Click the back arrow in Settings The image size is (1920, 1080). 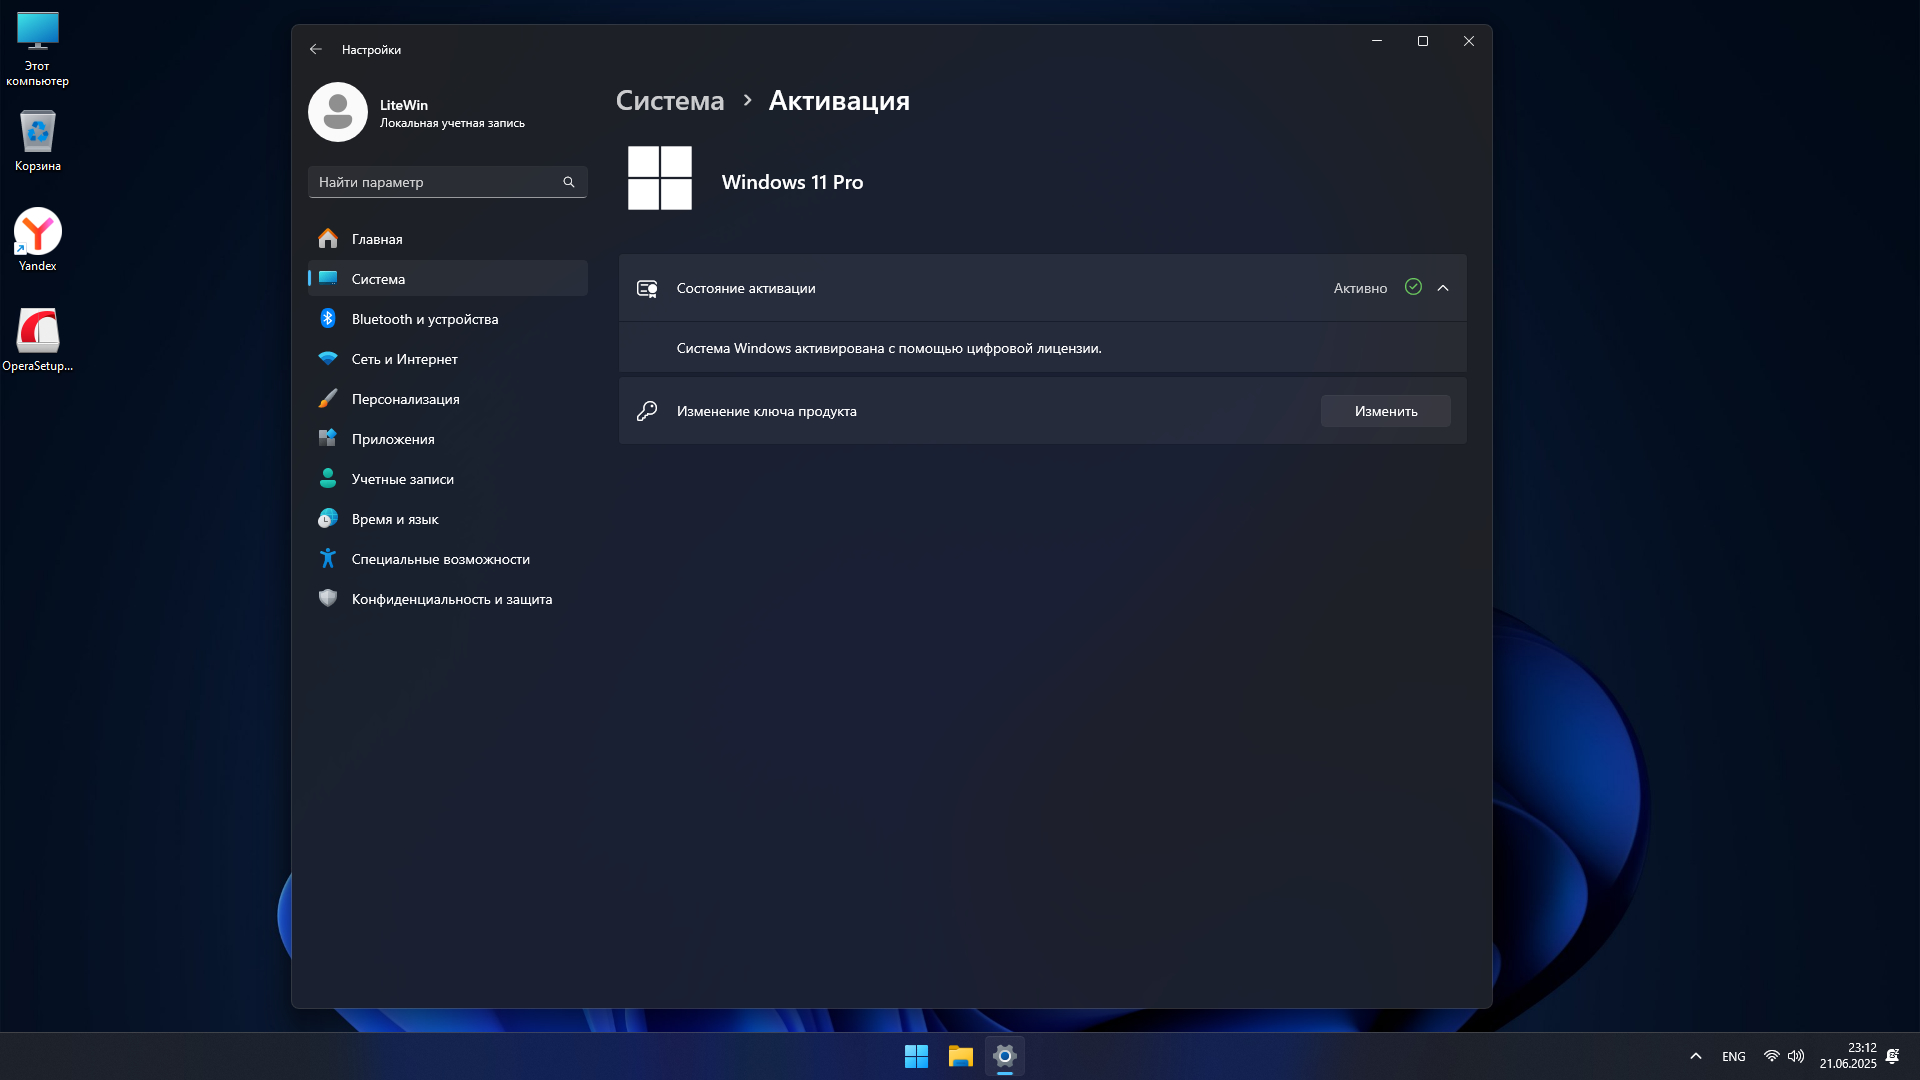[316, 49]
